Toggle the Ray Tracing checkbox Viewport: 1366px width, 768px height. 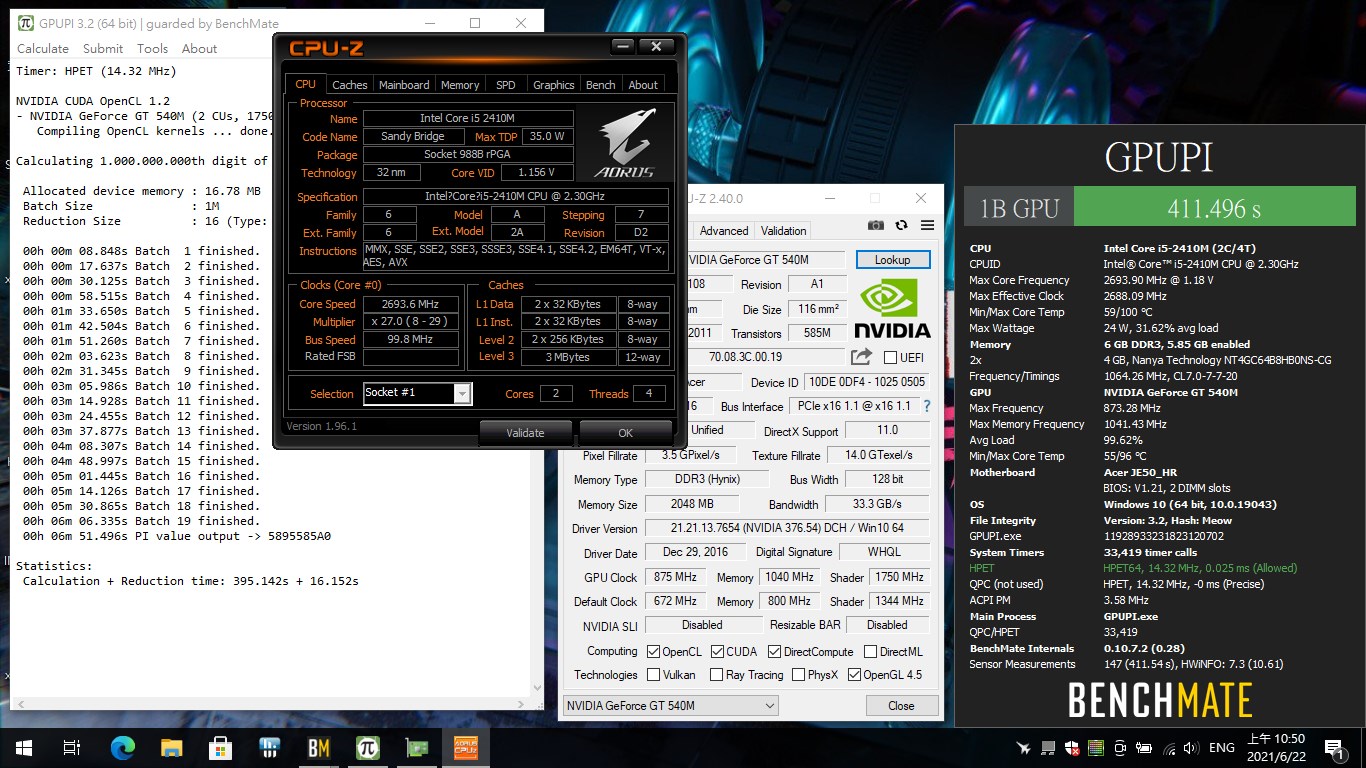pyautogui.click(x=716, y=675)
